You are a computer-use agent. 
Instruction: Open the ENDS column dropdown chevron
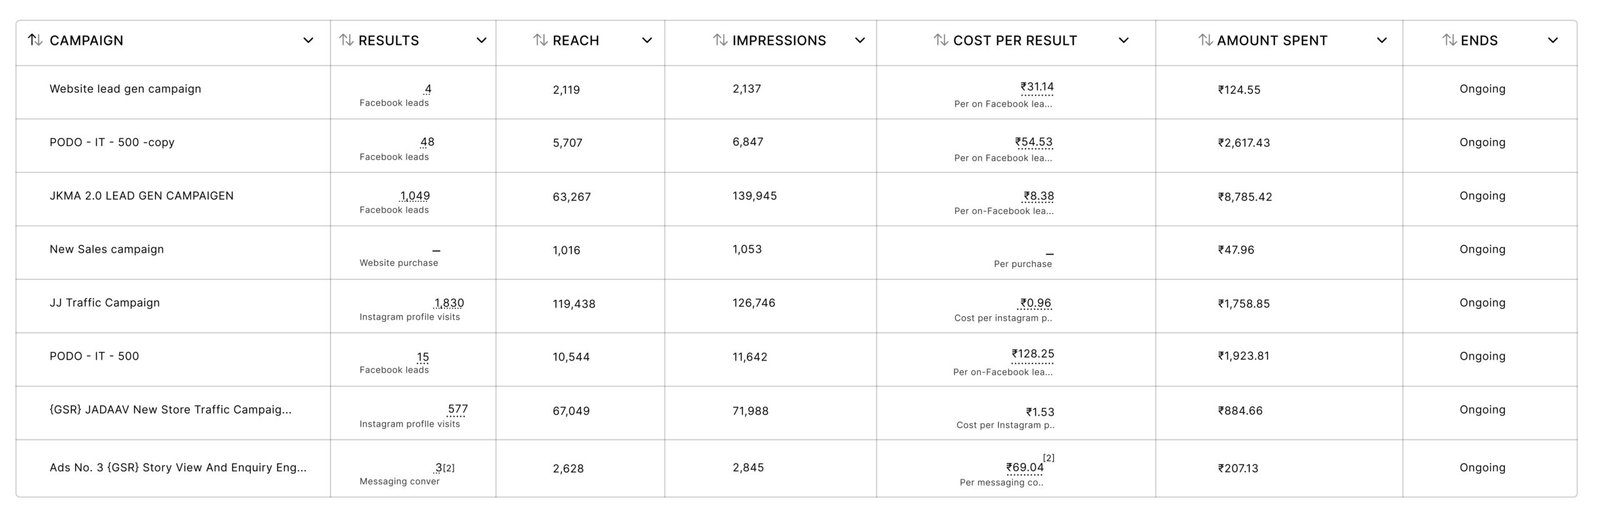coord(1553,41)
